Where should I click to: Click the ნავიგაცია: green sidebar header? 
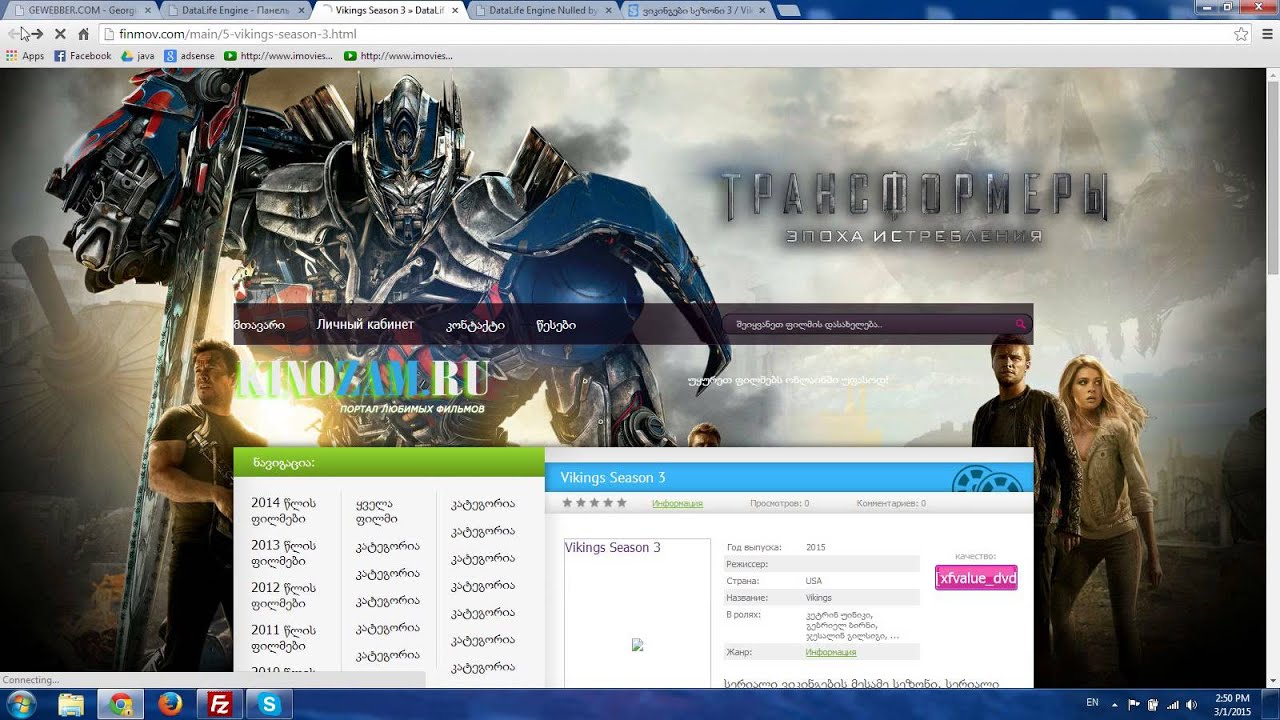(389, 463)
